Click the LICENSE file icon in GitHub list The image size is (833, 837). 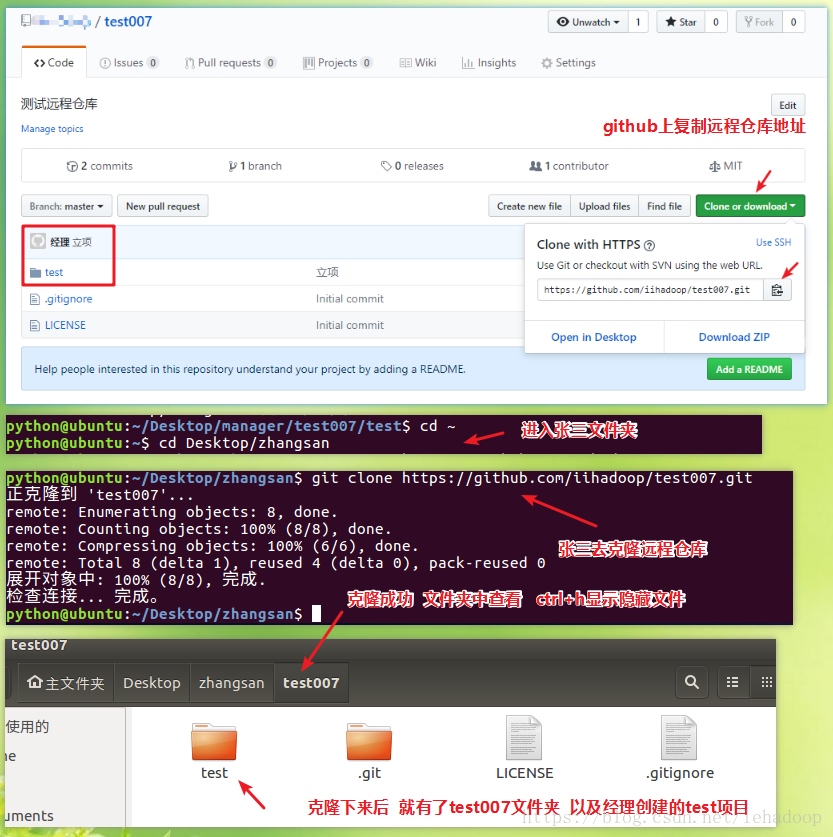(x=35, y=325)
